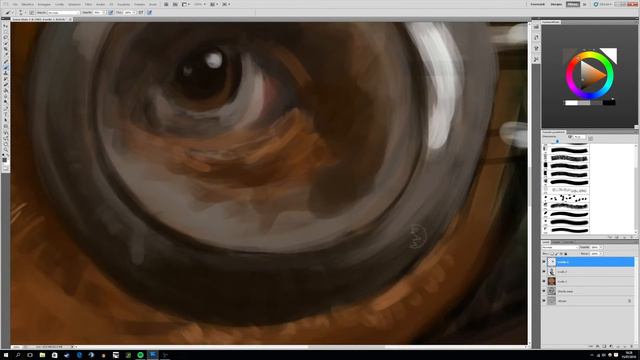Viewport: 640px width, 360px height.
Task: Click the brush Opacity value field
Action: point(98,13)
